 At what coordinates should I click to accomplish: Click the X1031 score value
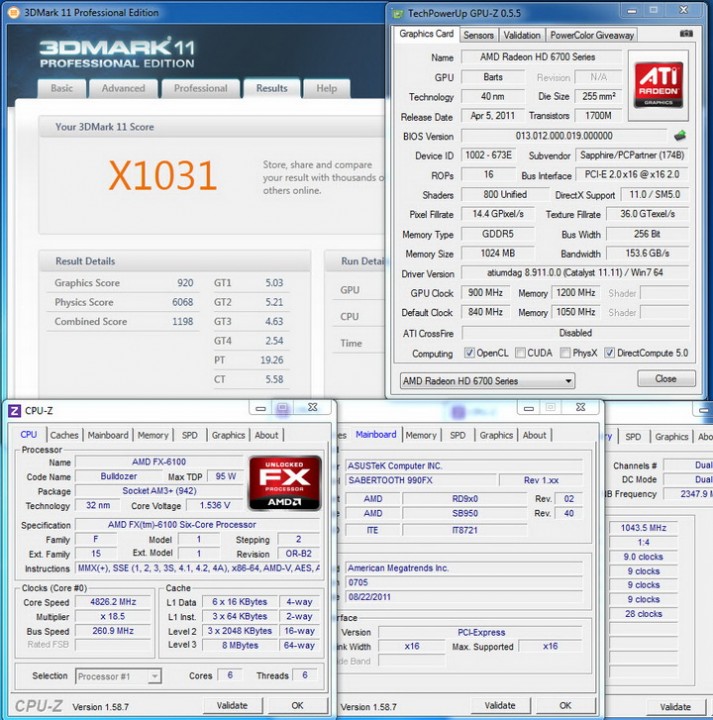[x=163, y=175]
